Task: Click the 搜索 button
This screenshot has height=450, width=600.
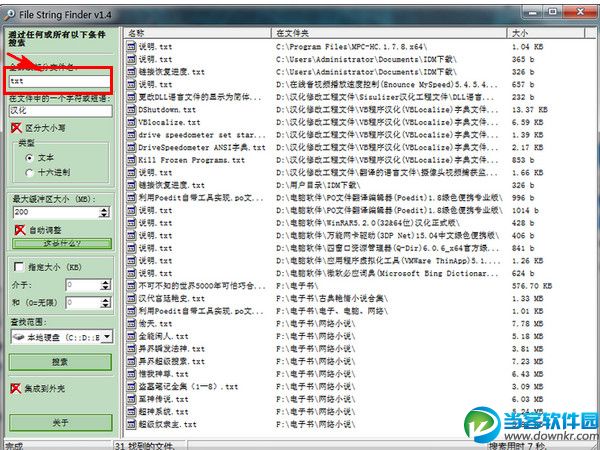Action: point(60,362)
